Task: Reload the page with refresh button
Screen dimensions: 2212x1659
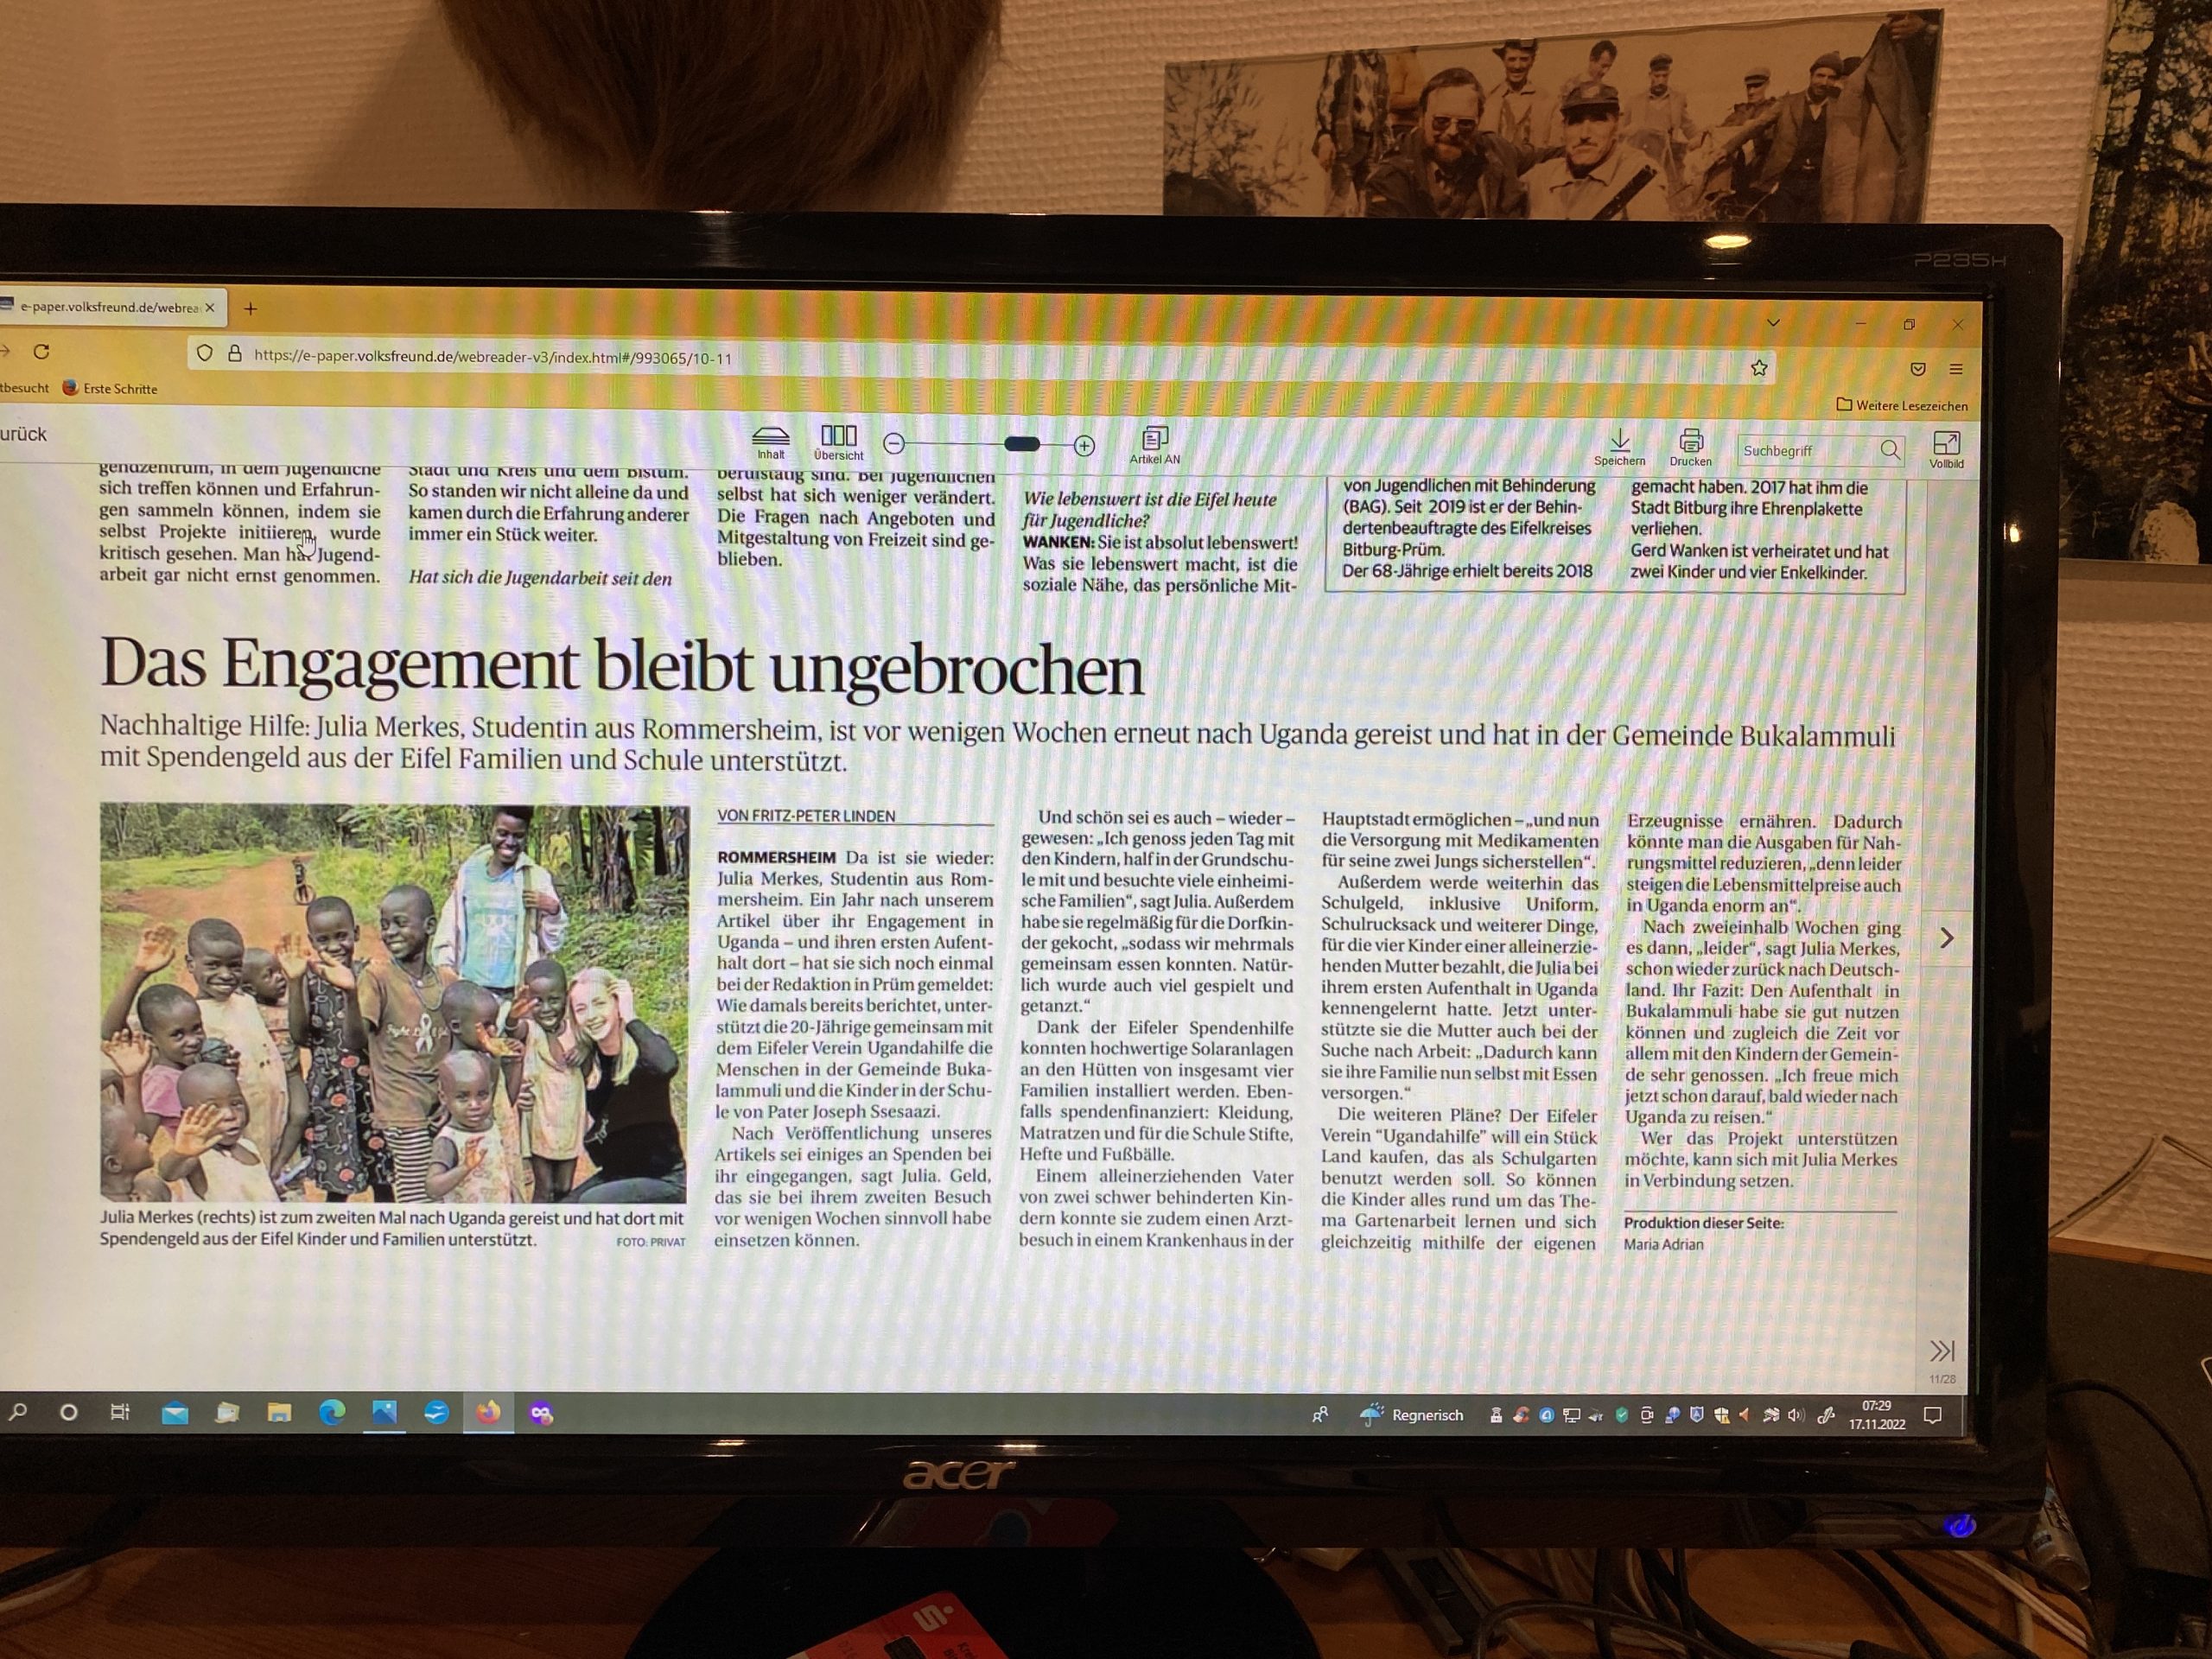Action: point(41,352)
